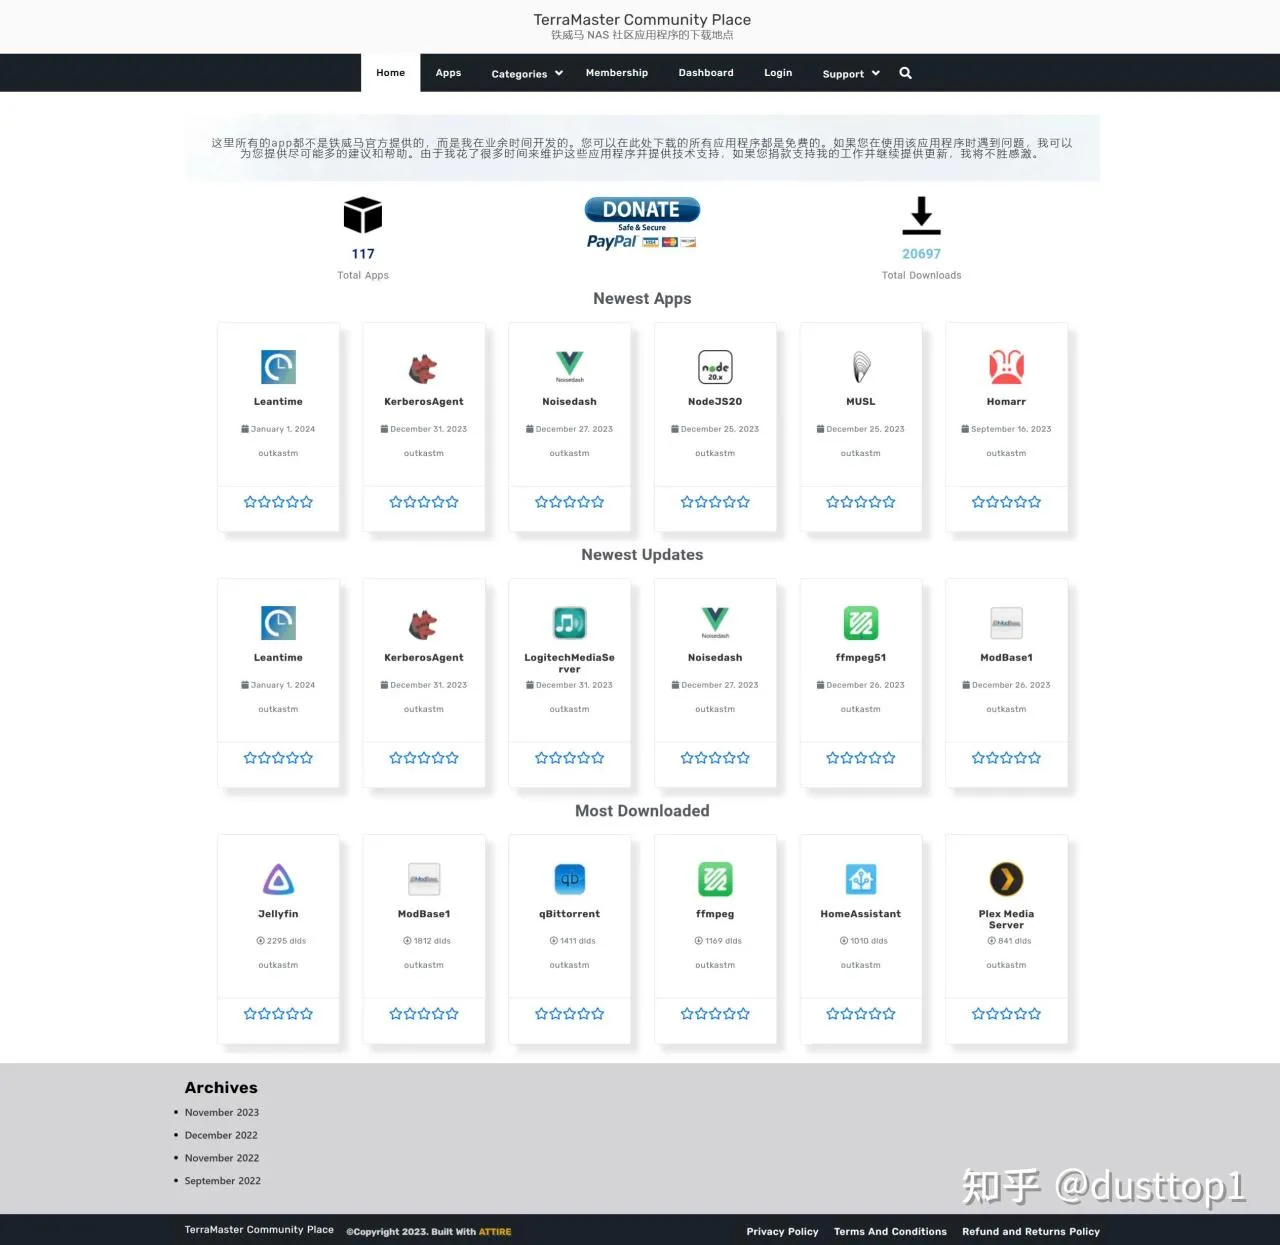Open the Jellyfin app icon
The image size is (1280, 1245).
click(278, 879)
